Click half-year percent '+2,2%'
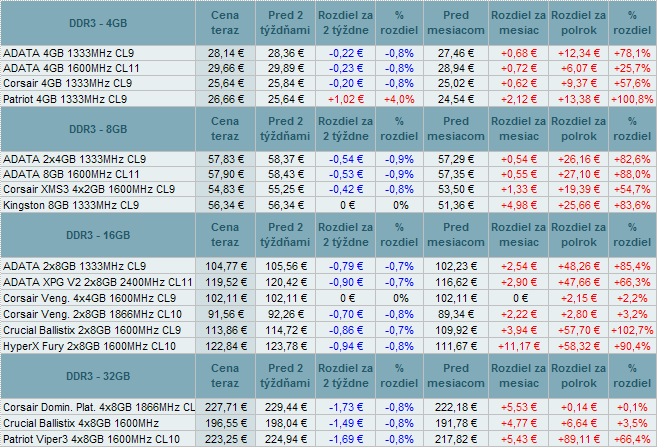 coord(632,298)
